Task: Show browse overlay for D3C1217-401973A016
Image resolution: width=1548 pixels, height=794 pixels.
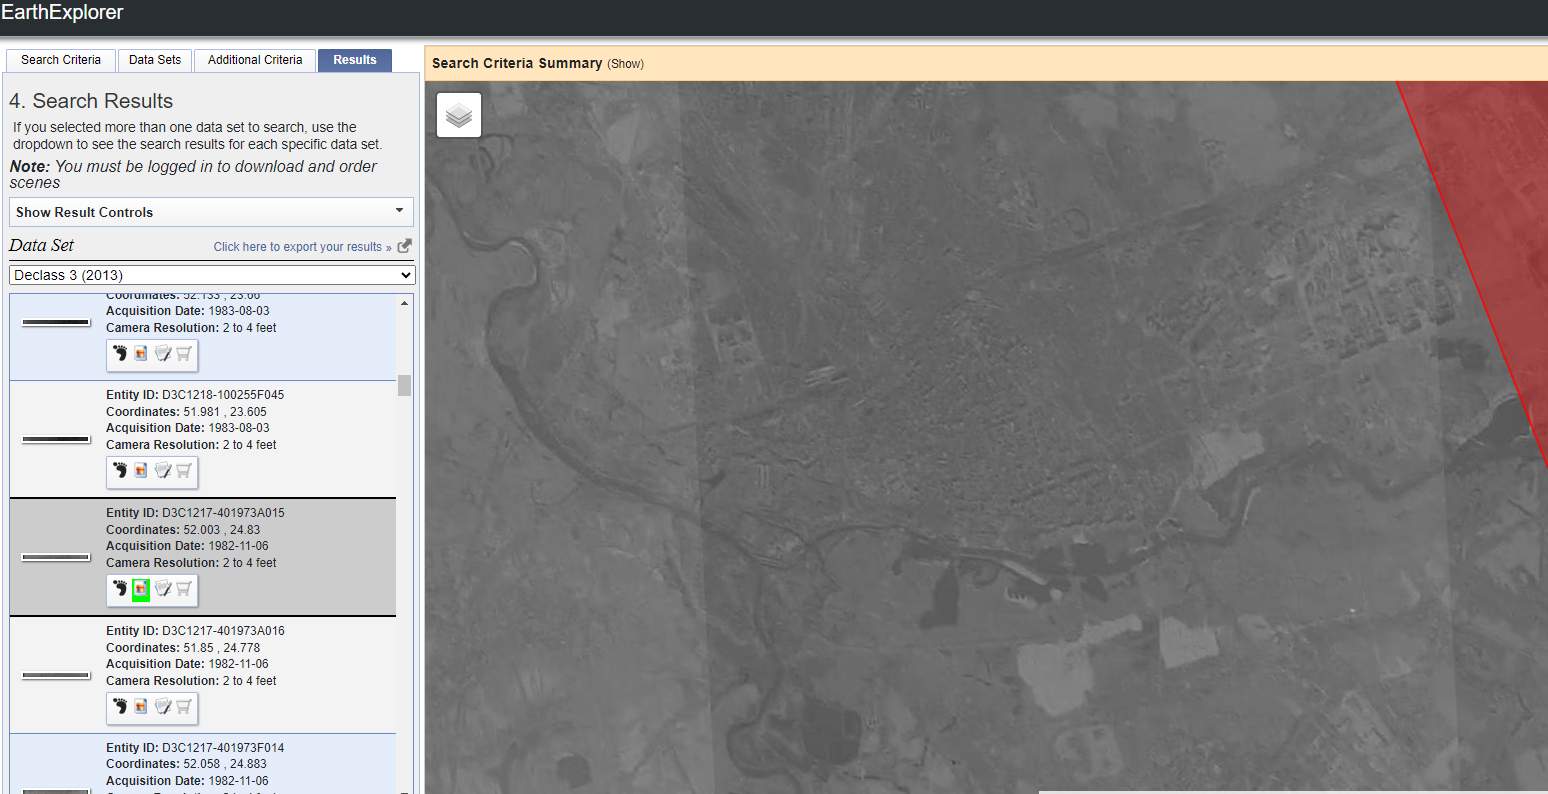Action: tap(141, 707)
